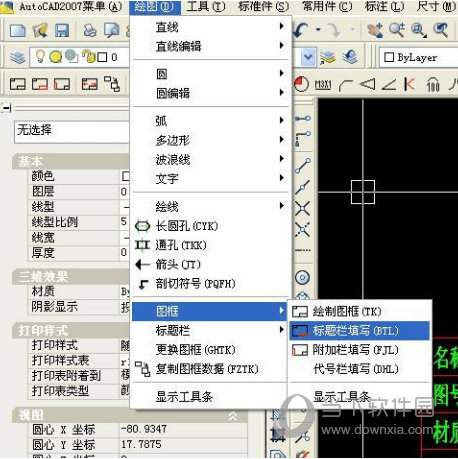Click the triangle taper symbol icon
This screenshot has width=458, height=459.
[x=367, y=84]
